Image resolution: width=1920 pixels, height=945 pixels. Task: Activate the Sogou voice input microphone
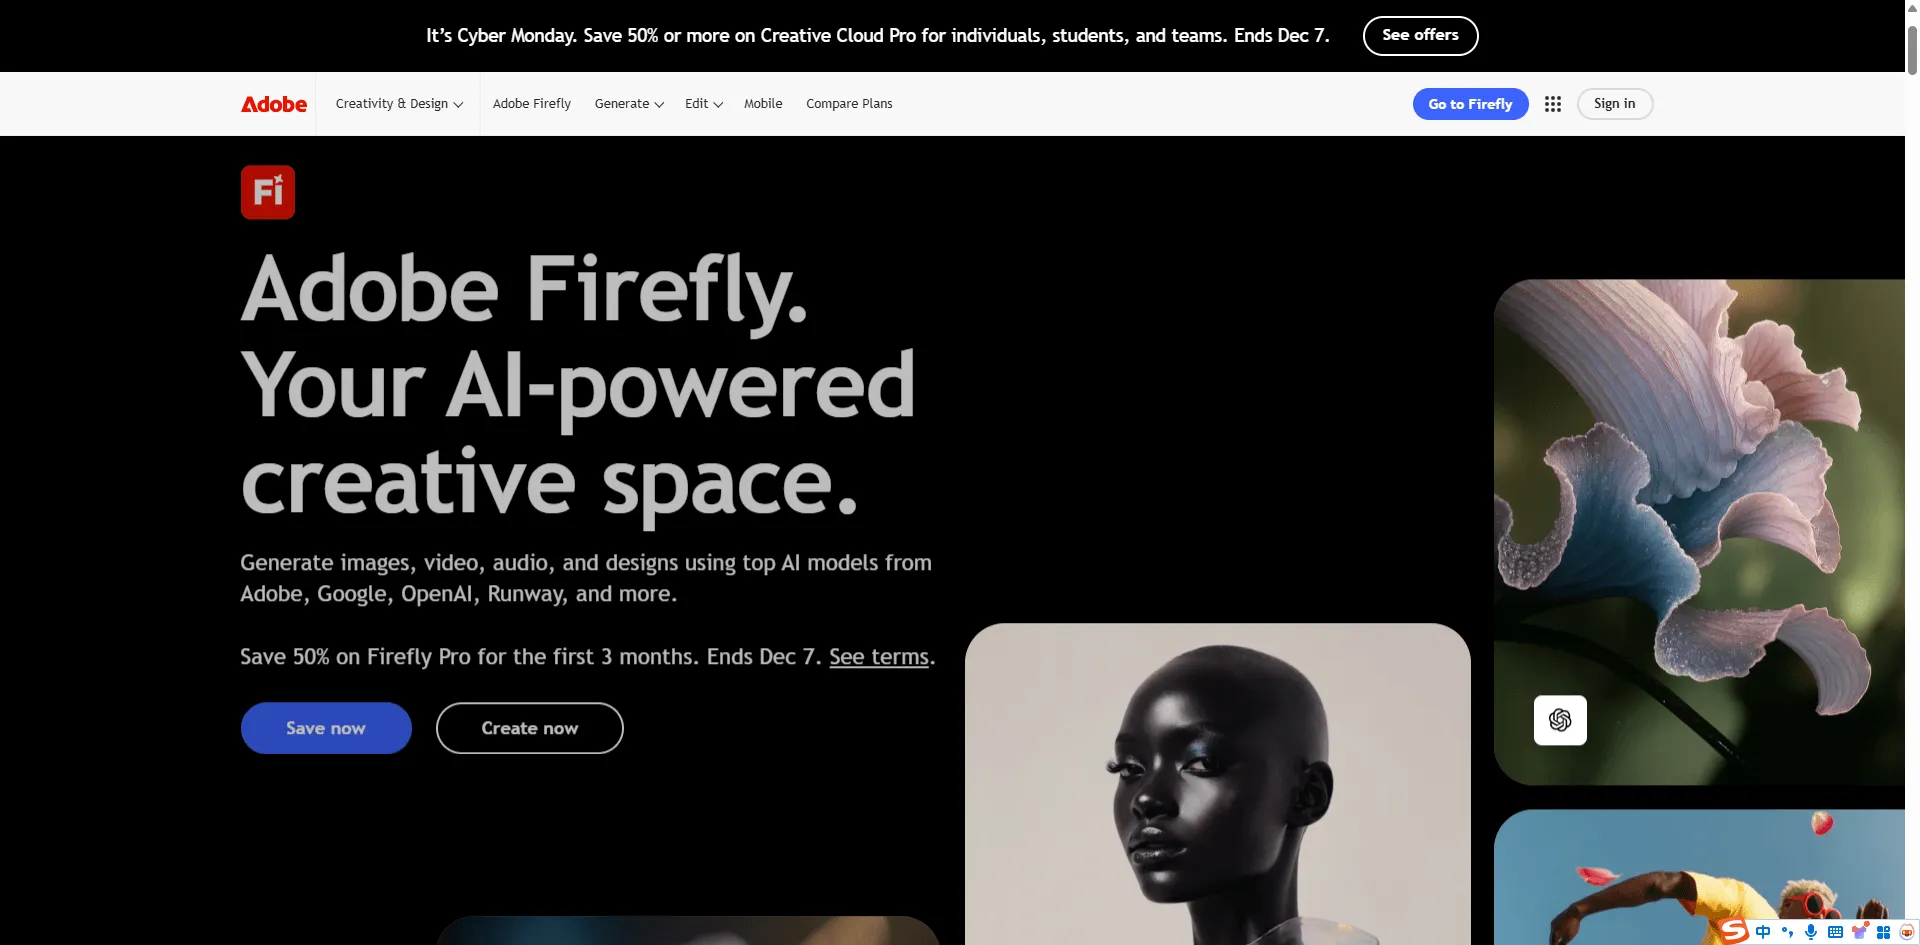[x=1811, y=932]
